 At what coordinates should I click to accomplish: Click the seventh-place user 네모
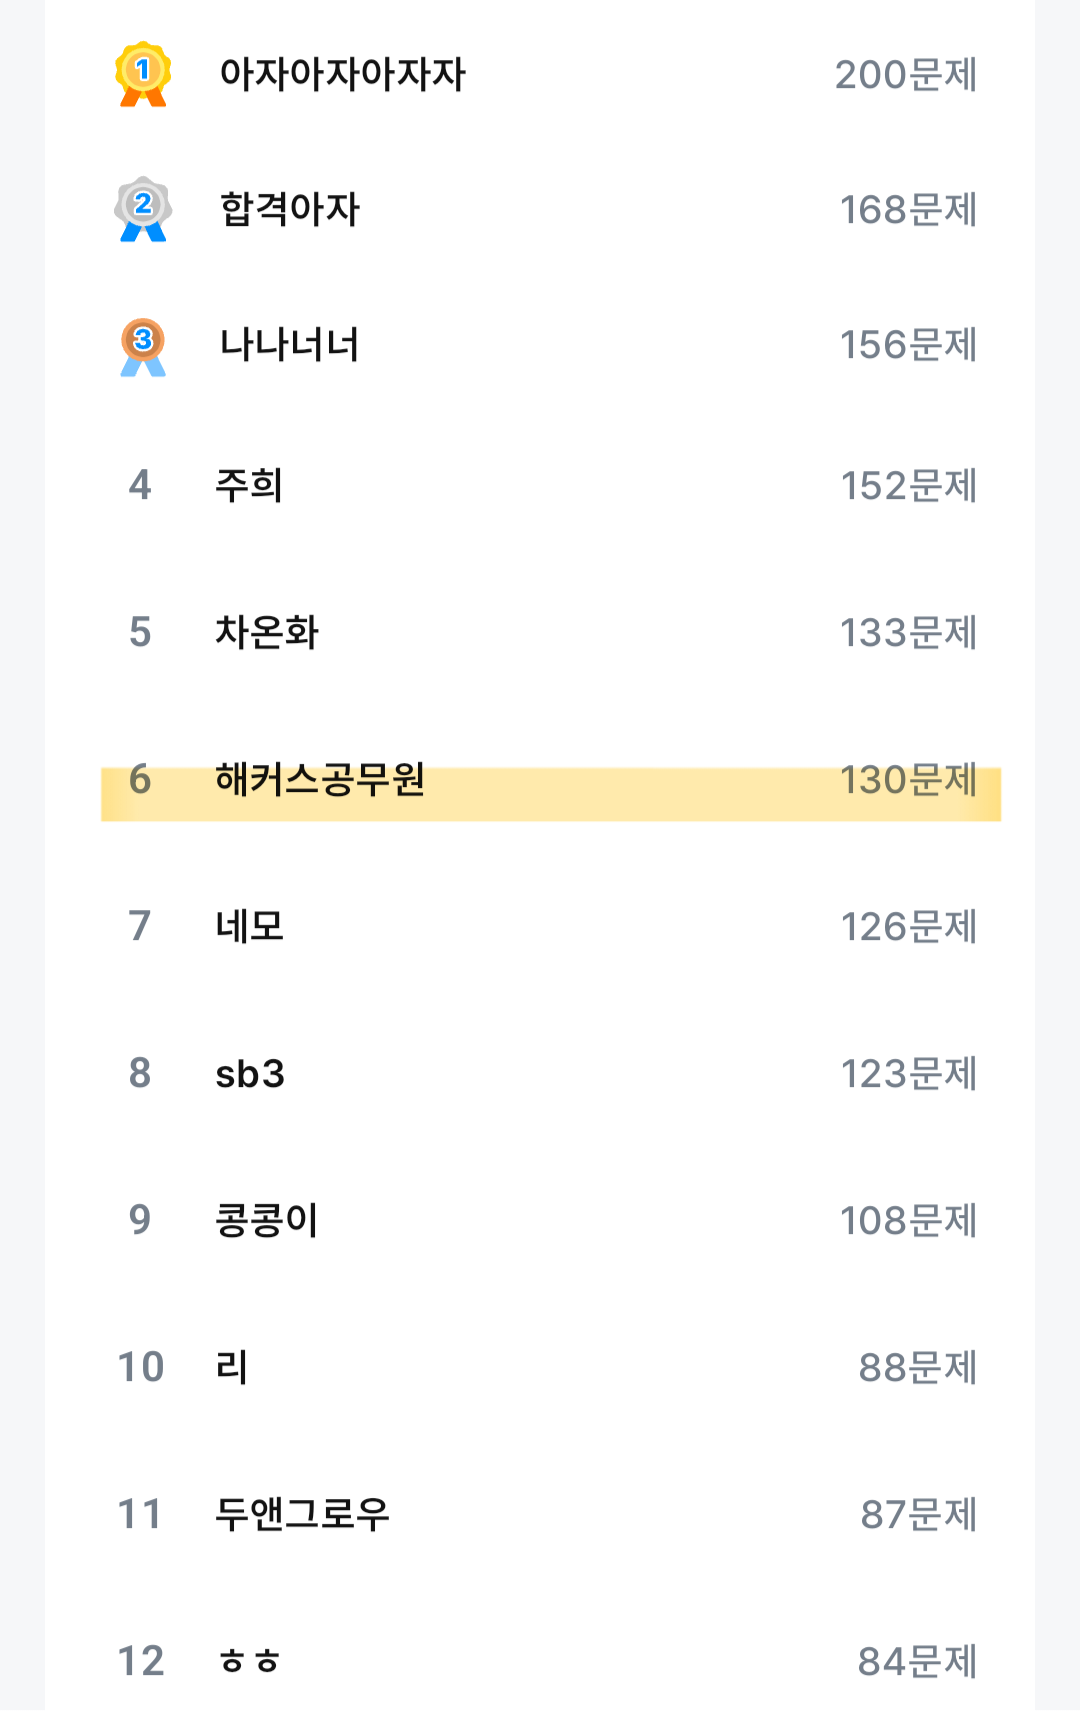tap(249, 926)
